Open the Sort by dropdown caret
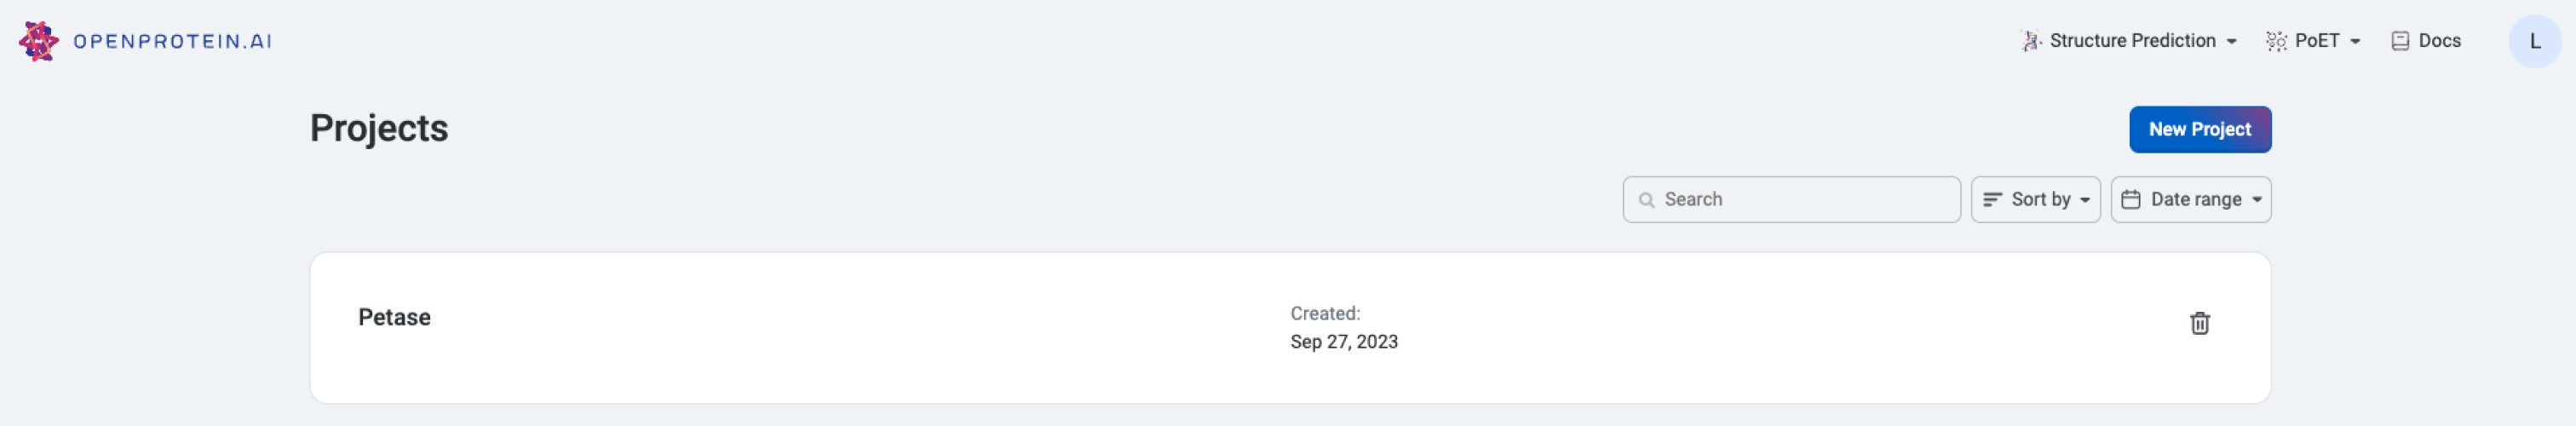The height and width of the screenshot is (426, 2576). (x=2085, y=200)
